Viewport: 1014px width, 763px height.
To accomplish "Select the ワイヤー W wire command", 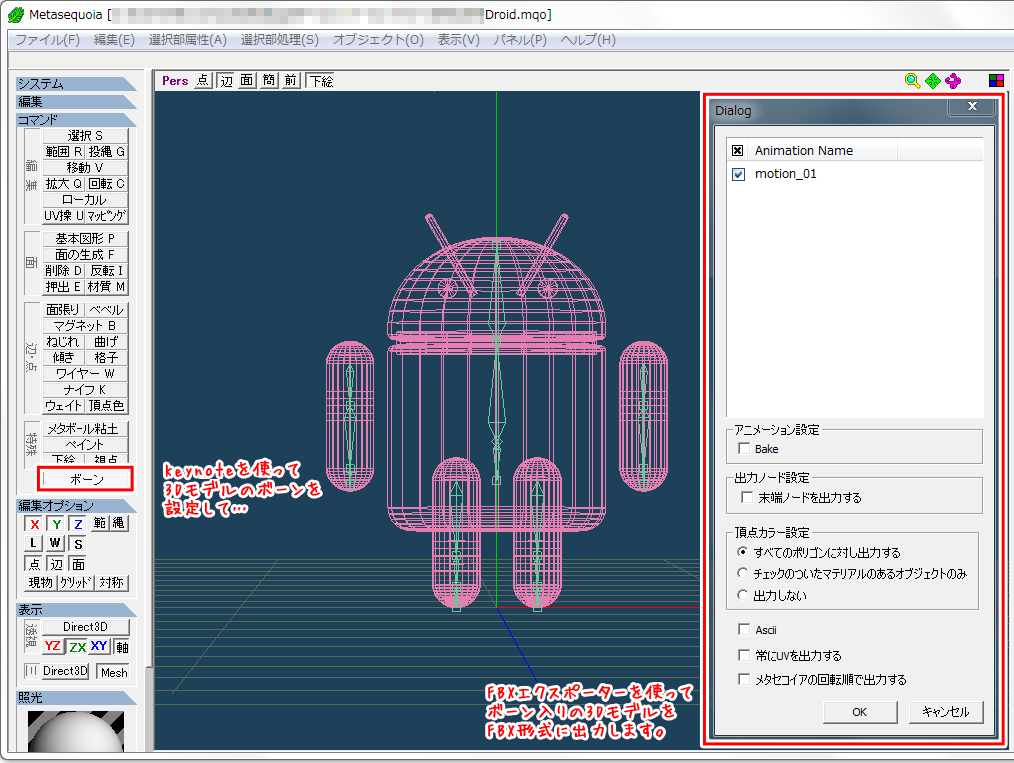I will pyautogui.click(x=85, y=374).
